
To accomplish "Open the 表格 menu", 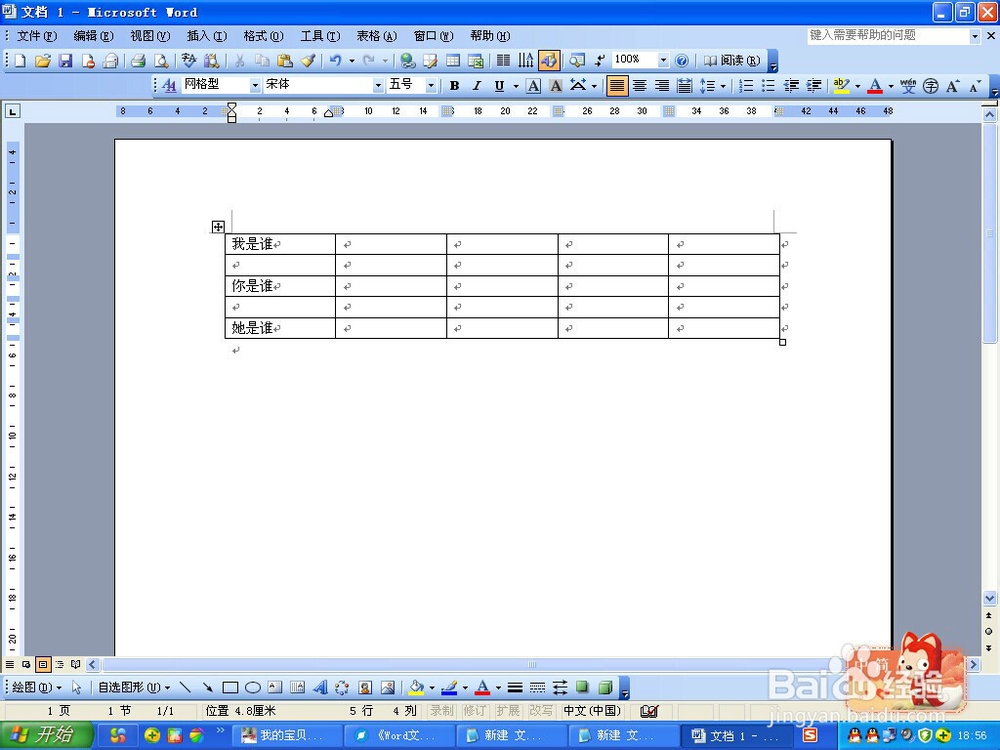I will click(x=376, y=36).
